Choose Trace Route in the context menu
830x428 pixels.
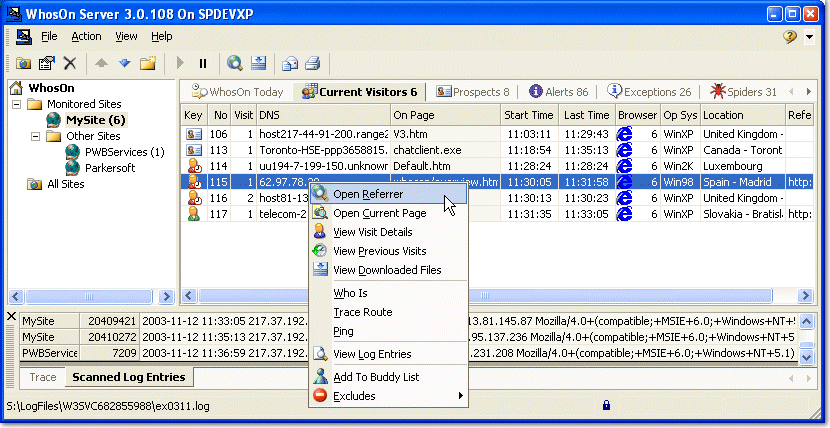point(362,312)
